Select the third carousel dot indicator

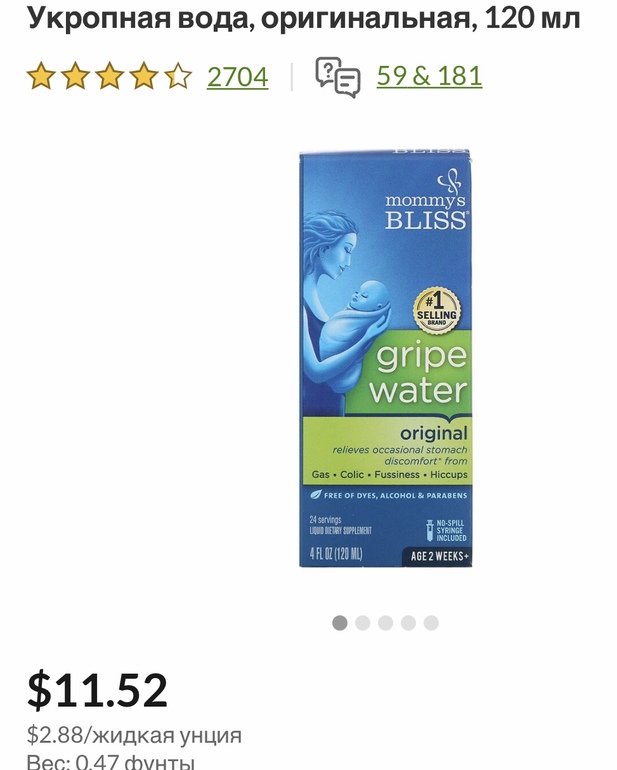[386, 623]
